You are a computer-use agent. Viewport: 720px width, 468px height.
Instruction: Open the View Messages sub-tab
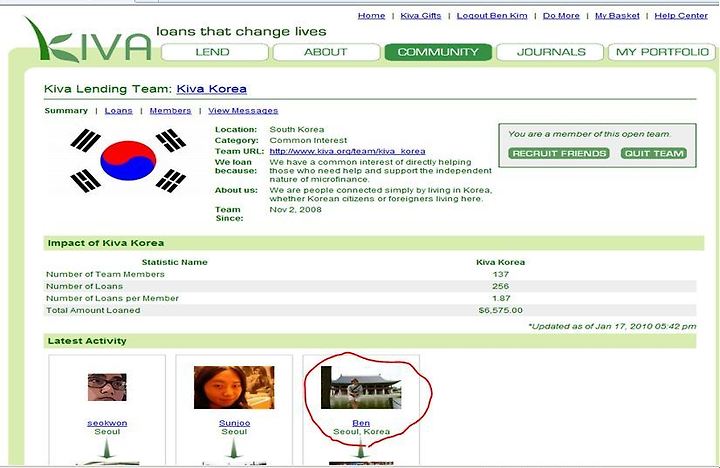[x=243, y=111]
